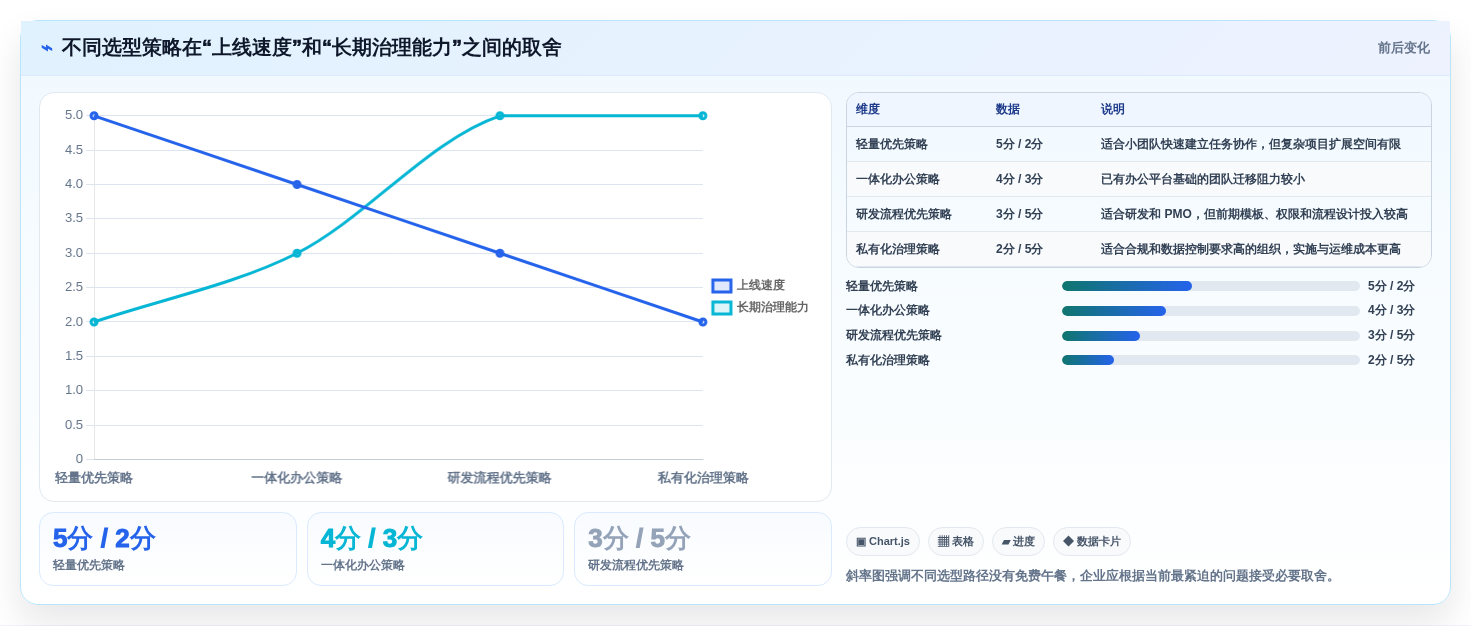This screenshot has height=626, width=1471.
Task: Click the chart title heading text
Action: pyautogui.click(x=311, y=48)
